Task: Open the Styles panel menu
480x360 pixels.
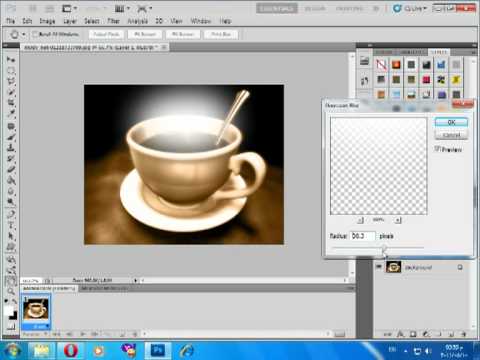Action: click(x=473, y=52)
